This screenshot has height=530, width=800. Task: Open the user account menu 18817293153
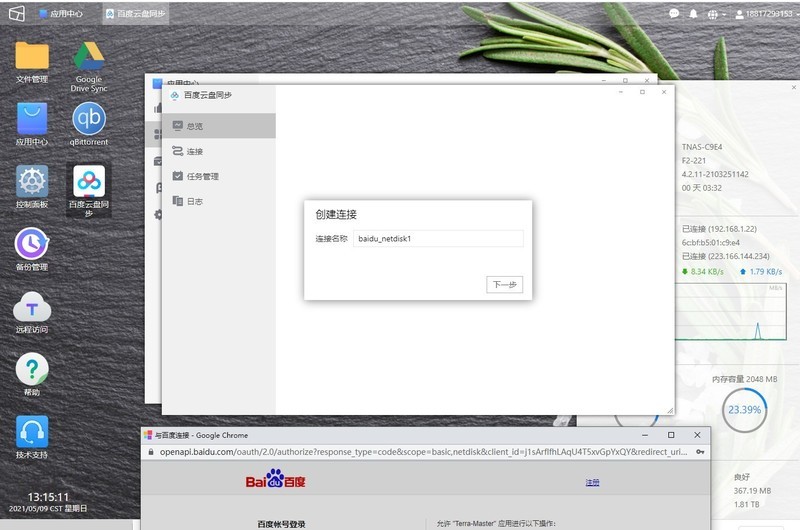[767, 14]
